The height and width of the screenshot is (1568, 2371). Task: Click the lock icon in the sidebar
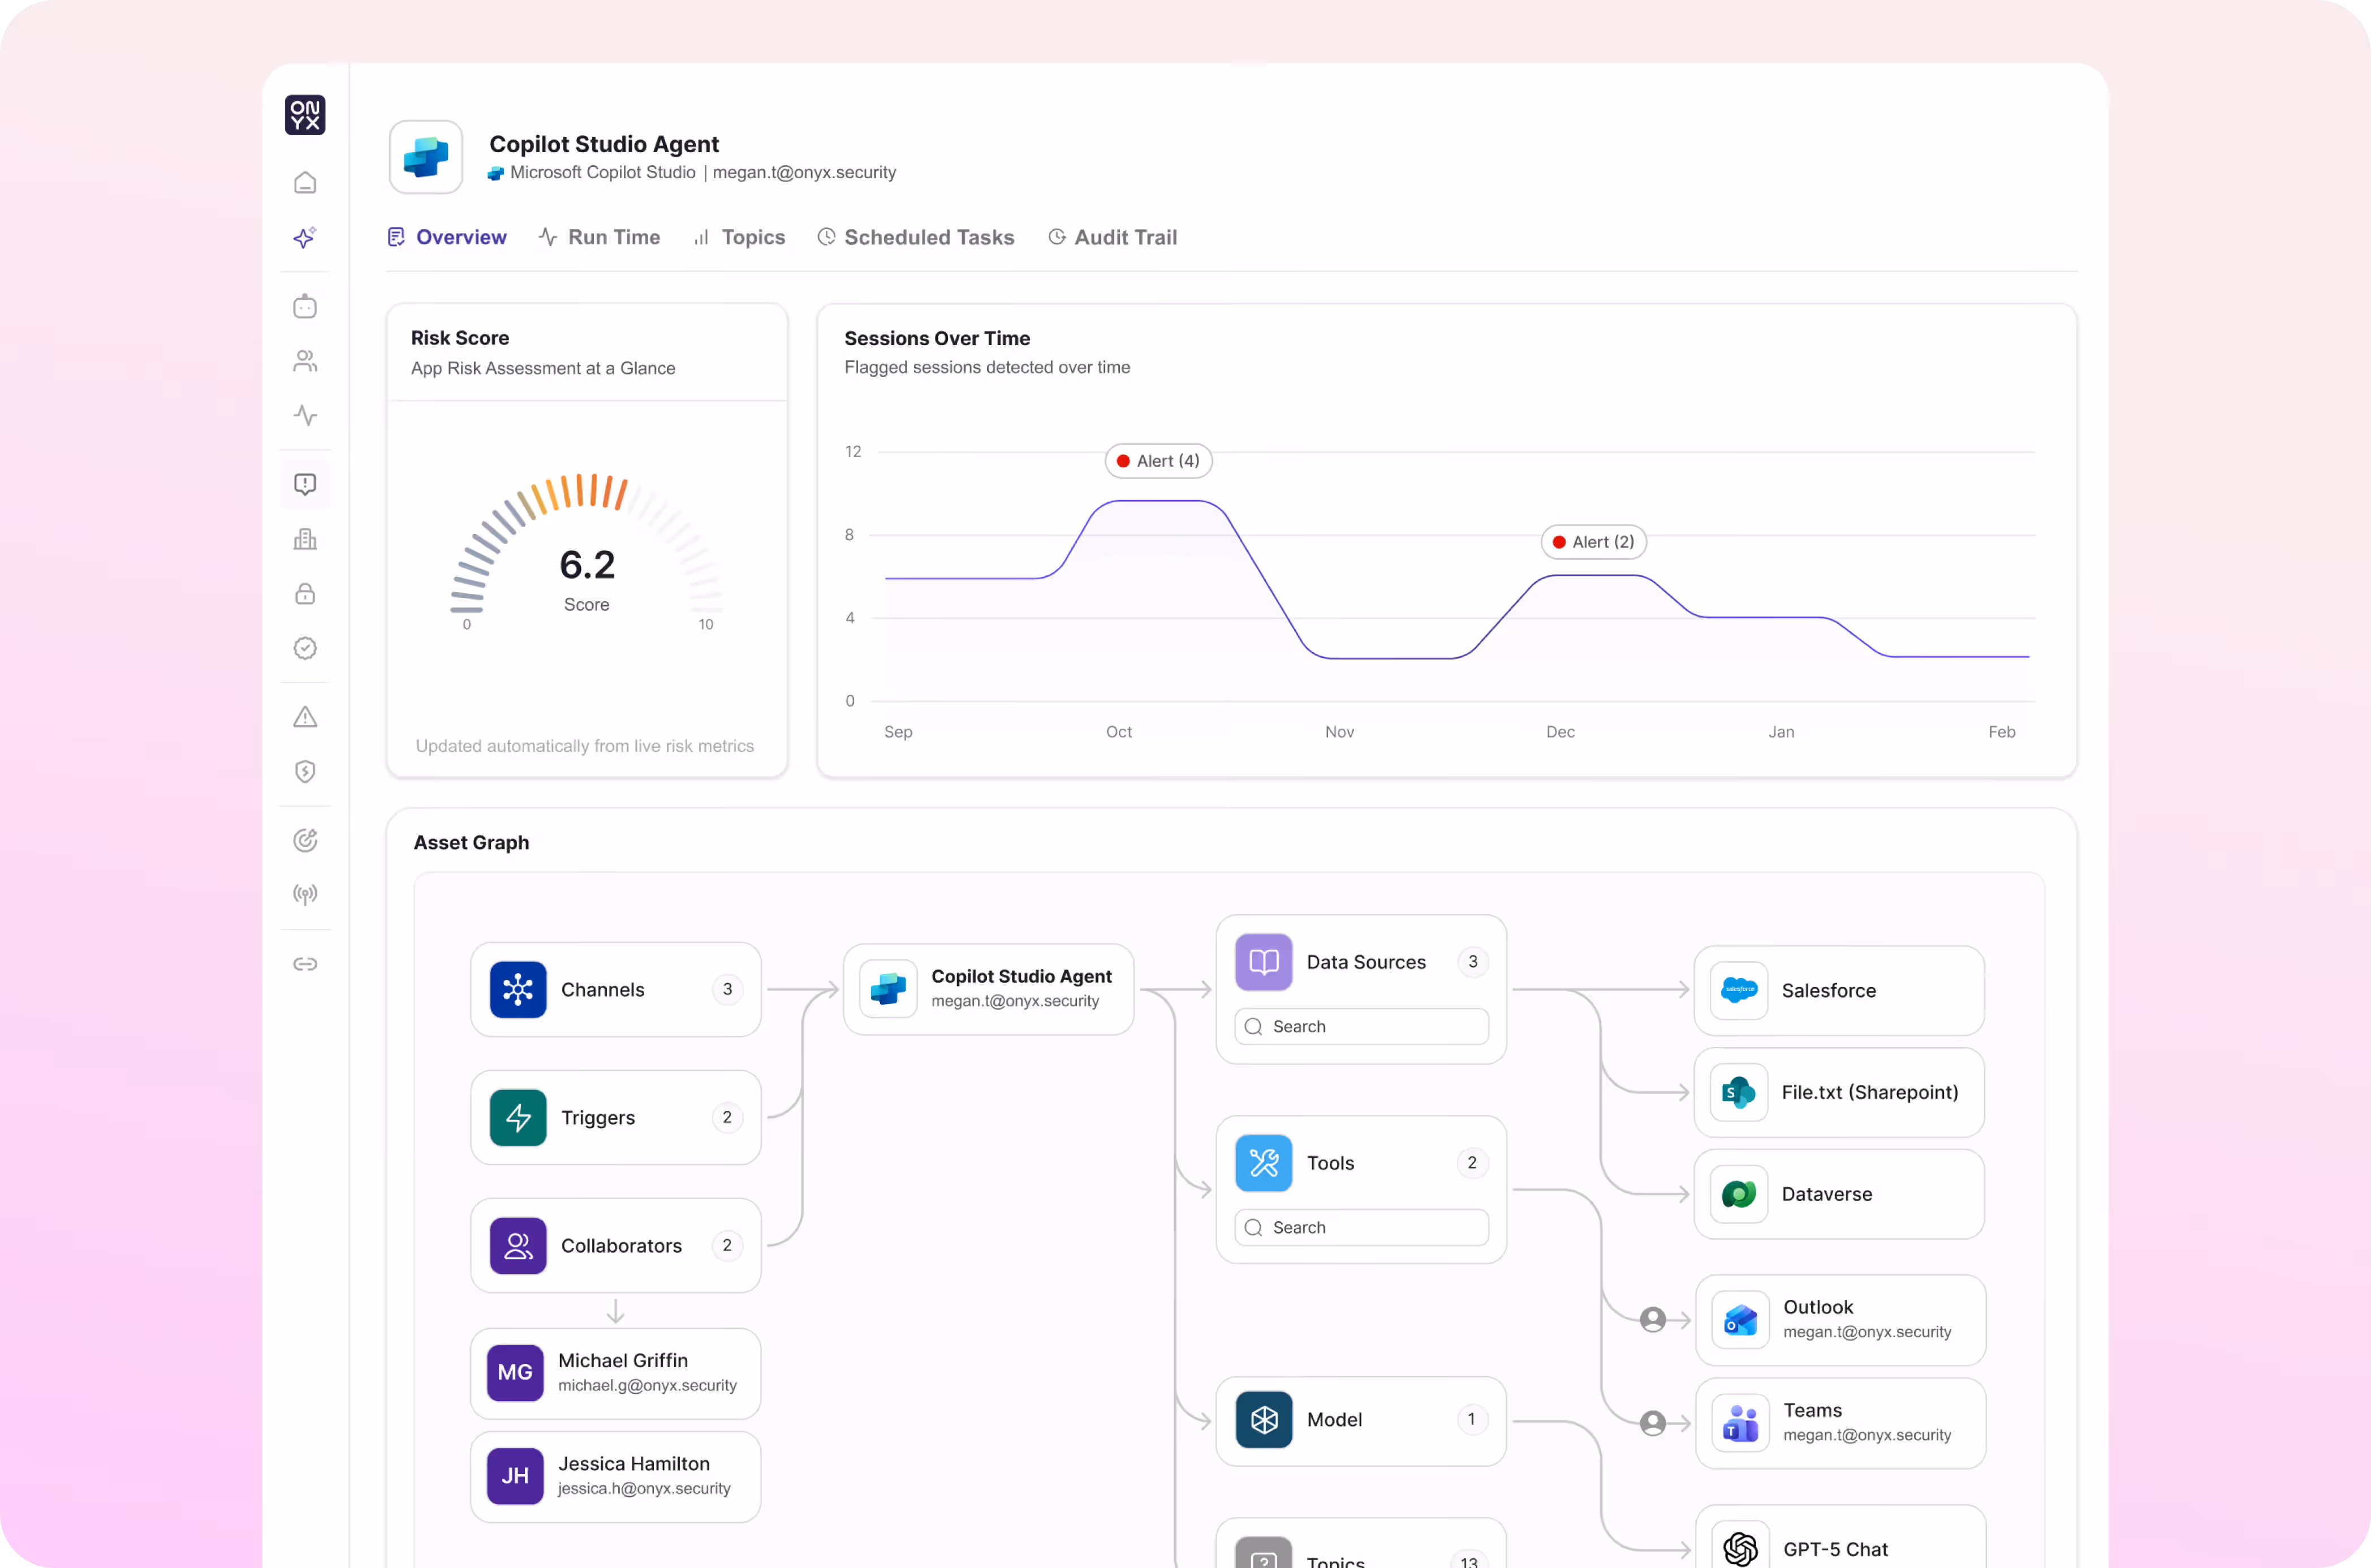tap(305, 594)
